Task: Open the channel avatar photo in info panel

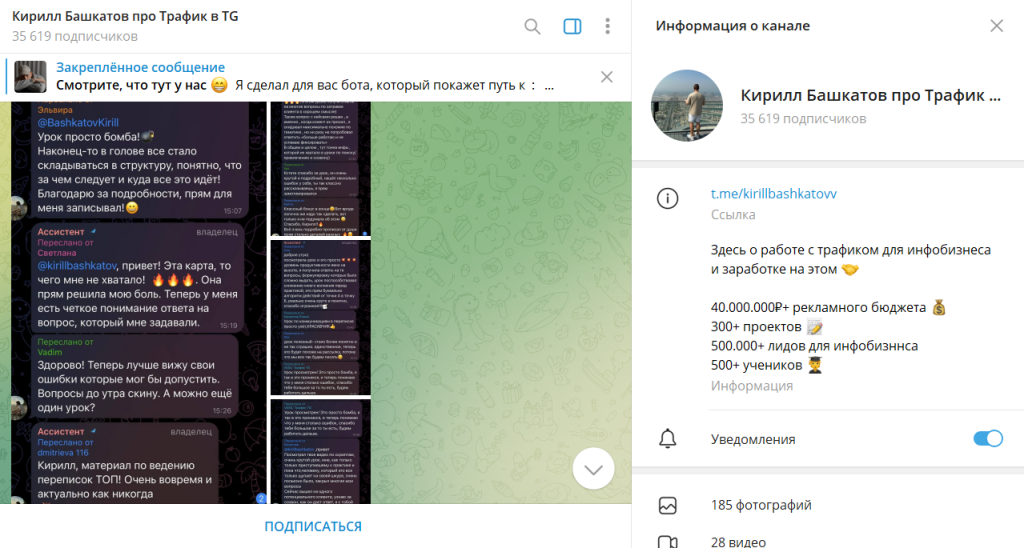Action: coord(687,106)
